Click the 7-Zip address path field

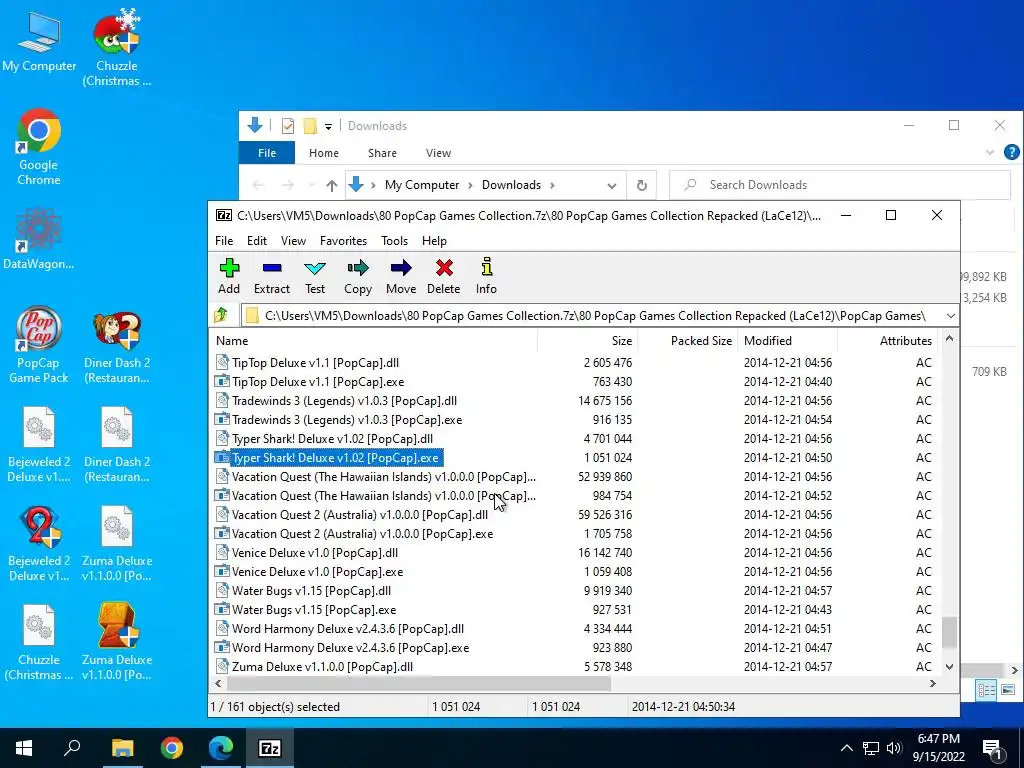click(592, 316)
